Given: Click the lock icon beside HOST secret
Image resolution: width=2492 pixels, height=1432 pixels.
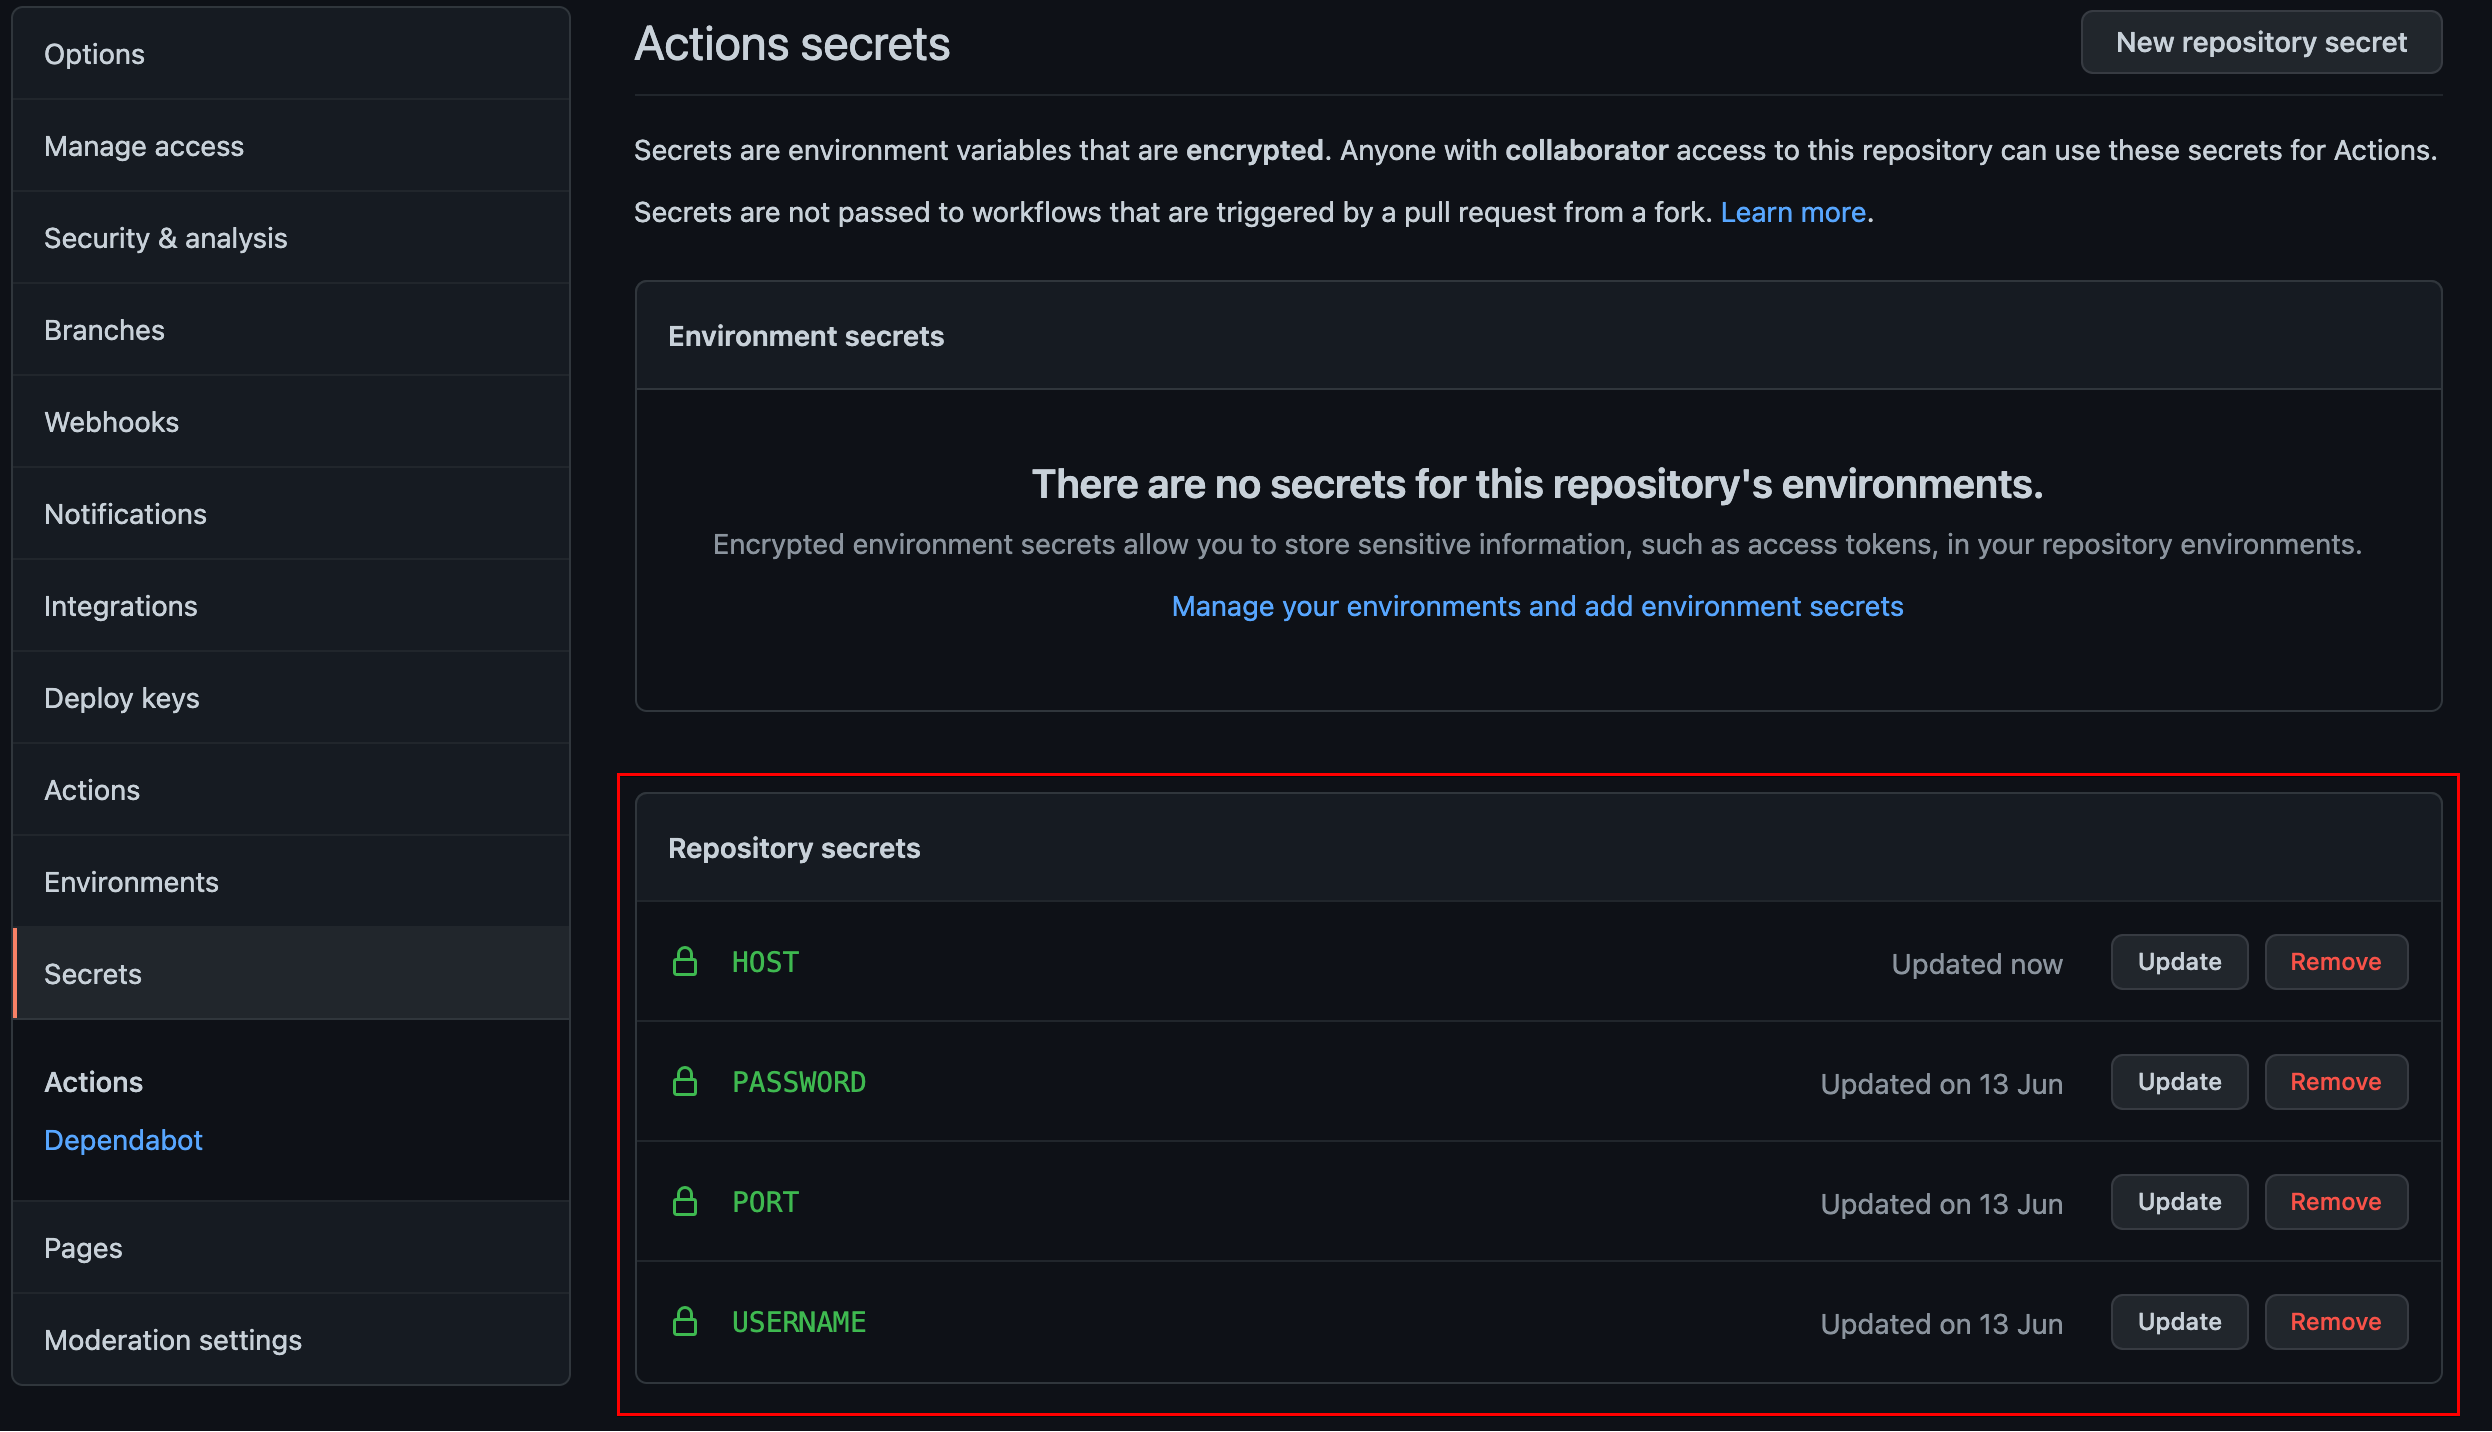Looking at the screenshot, I should tap(685, 962).
